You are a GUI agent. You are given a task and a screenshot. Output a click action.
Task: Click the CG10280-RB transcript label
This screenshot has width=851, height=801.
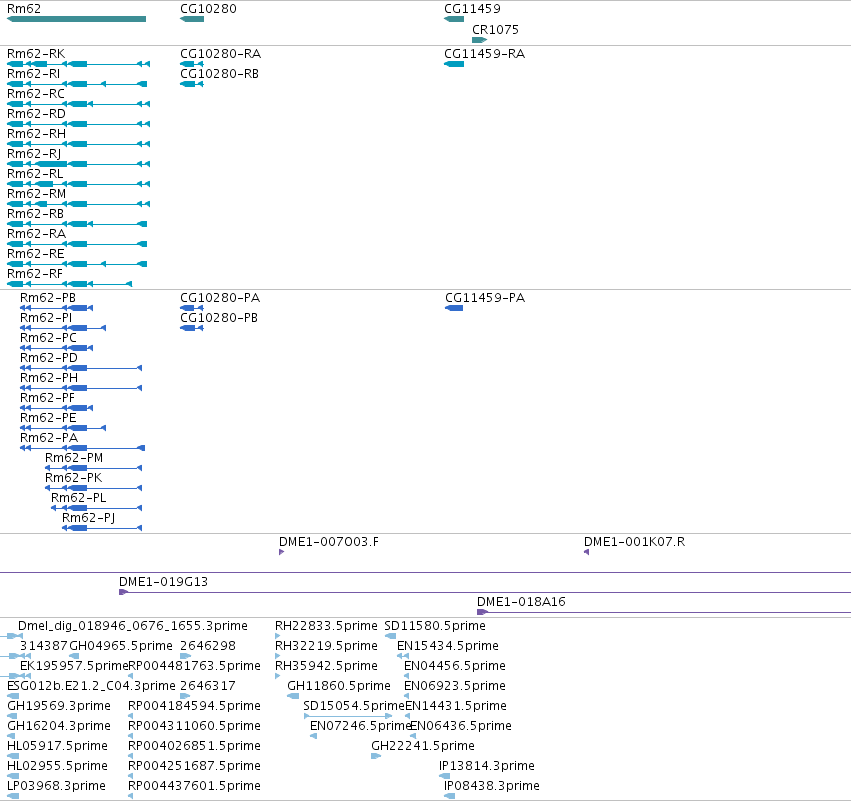coord(219,74)
